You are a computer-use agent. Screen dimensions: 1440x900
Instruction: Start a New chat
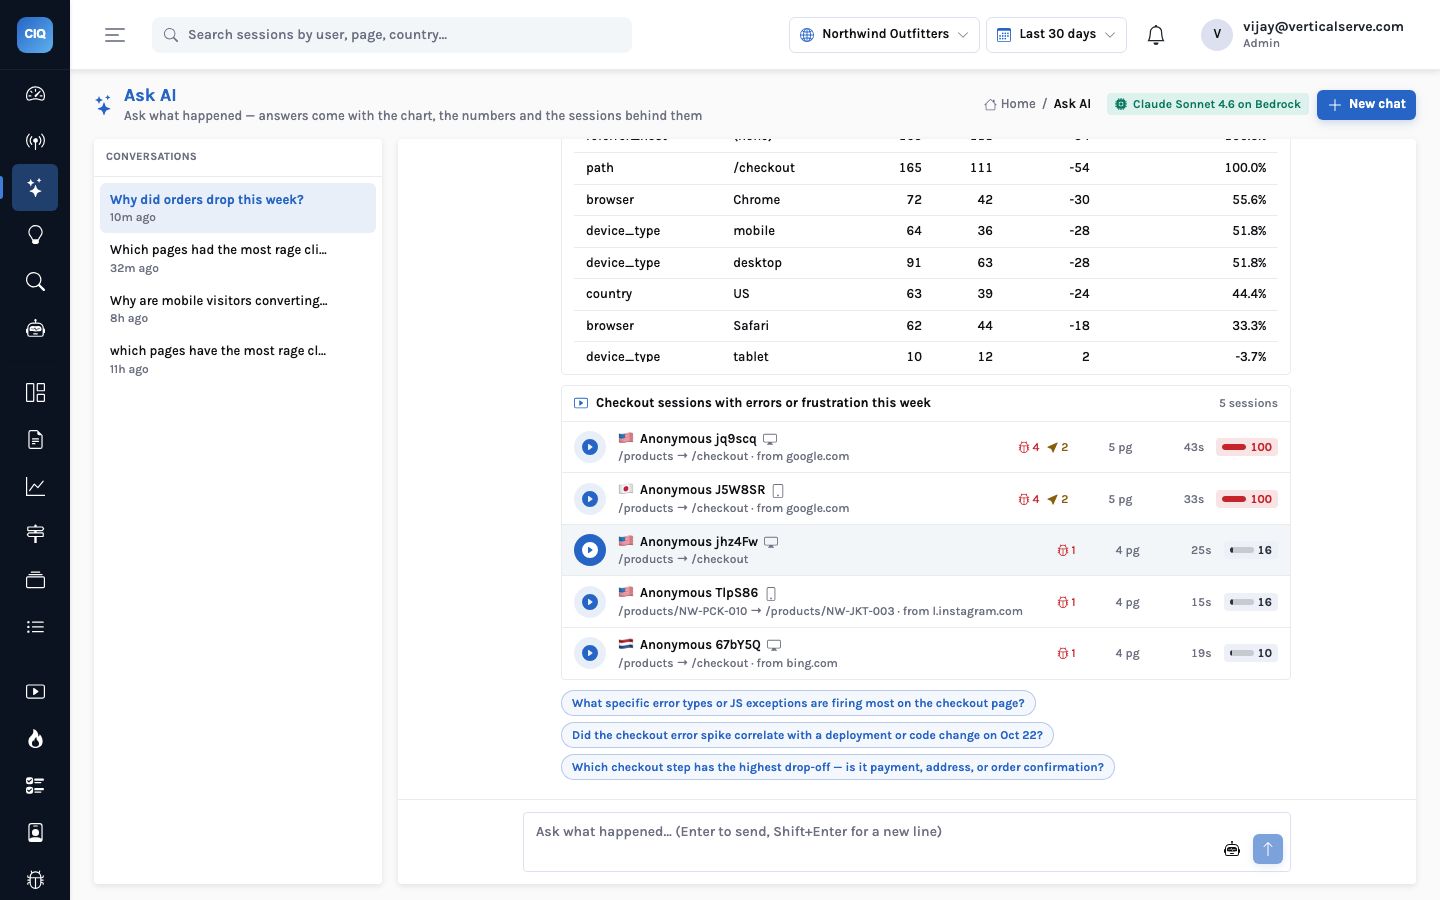[1366, 104]
